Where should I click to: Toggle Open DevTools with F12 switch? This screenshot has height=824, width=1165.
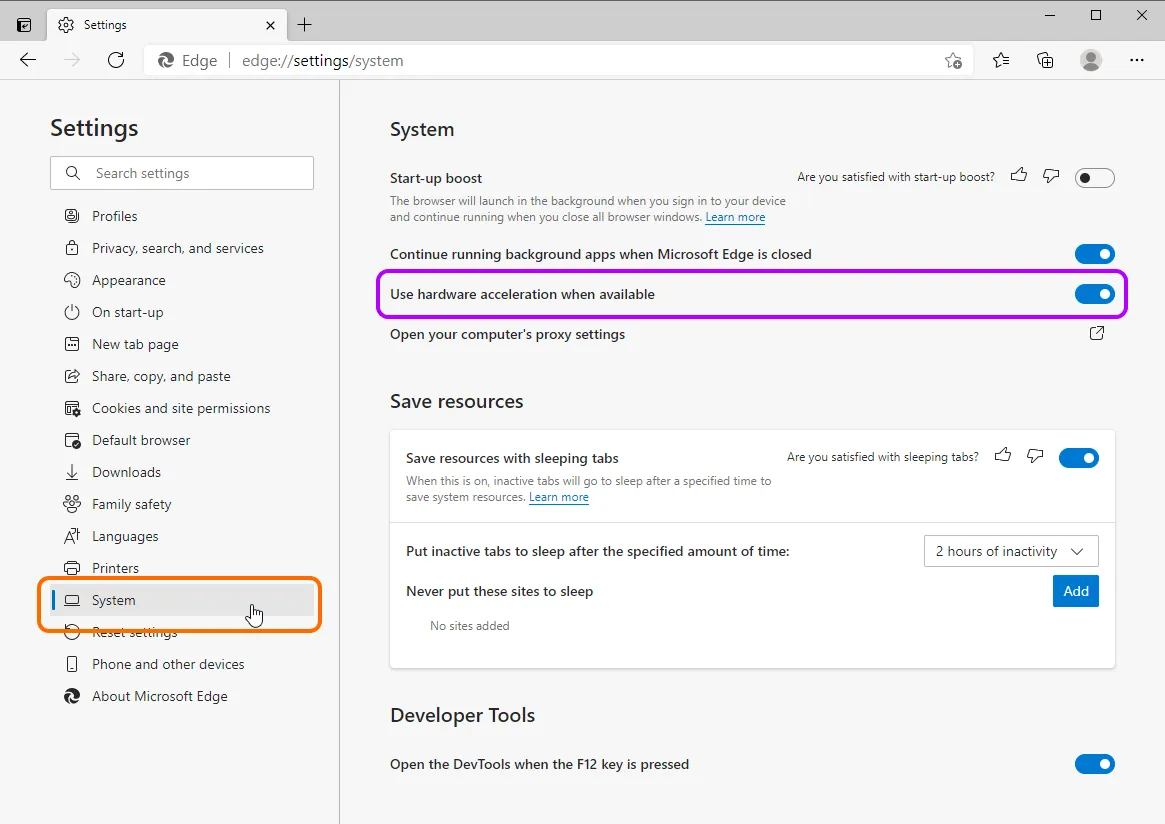click(1094, 764)
